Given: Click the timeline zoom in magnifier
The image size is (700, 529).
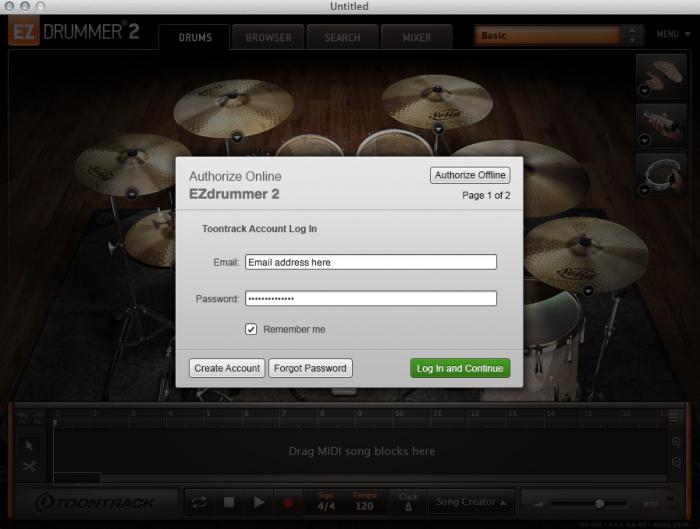Looking at the screenshot, I should (676, 443).
